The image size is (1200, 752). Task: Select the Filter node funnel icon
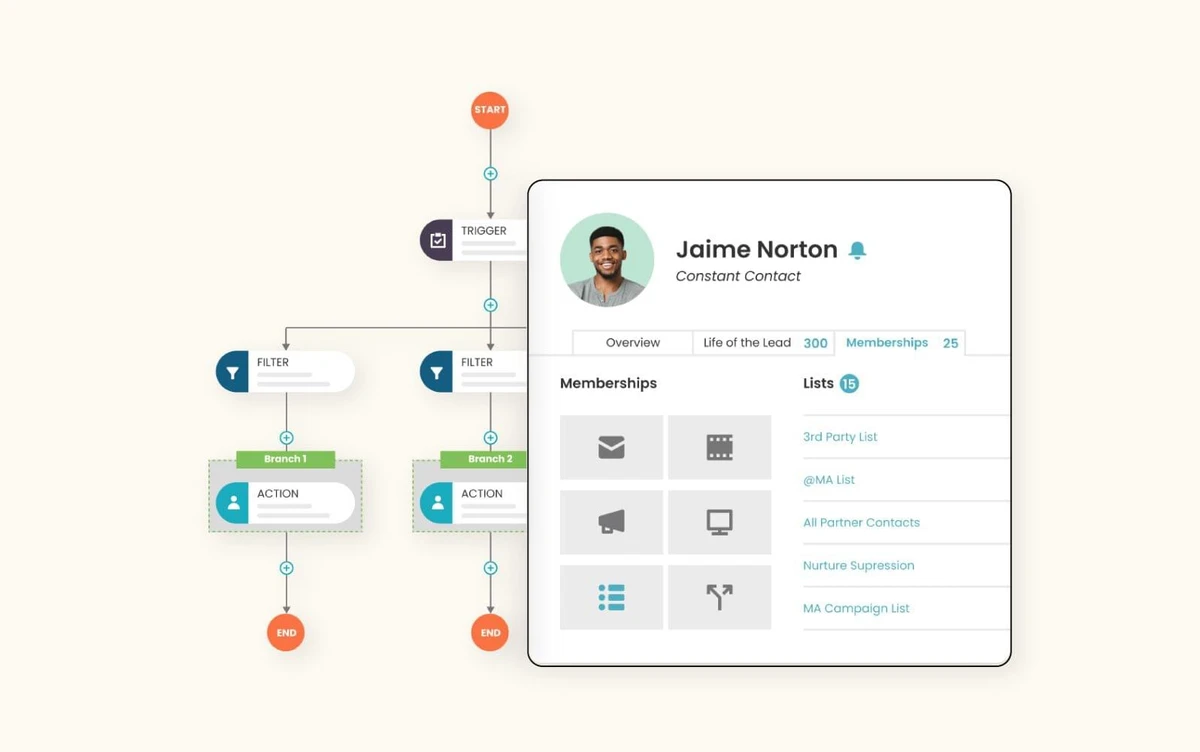pos(233,371)
